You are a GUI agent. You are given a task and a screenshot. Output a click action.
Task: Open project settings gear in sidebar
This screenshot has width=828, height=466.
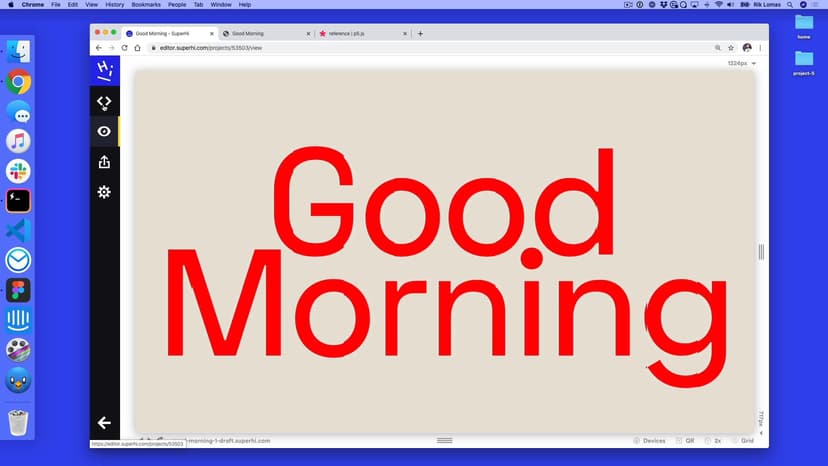click(104, 191)
